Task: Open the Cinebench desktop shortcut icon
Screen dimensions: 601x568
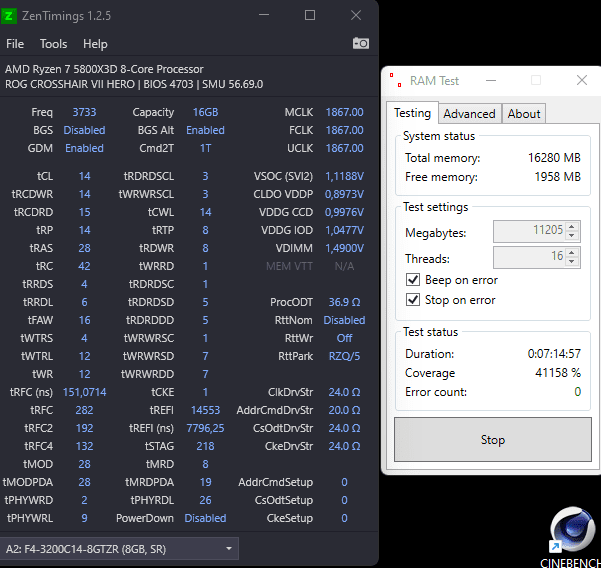Action: click(x=572, y=529)
